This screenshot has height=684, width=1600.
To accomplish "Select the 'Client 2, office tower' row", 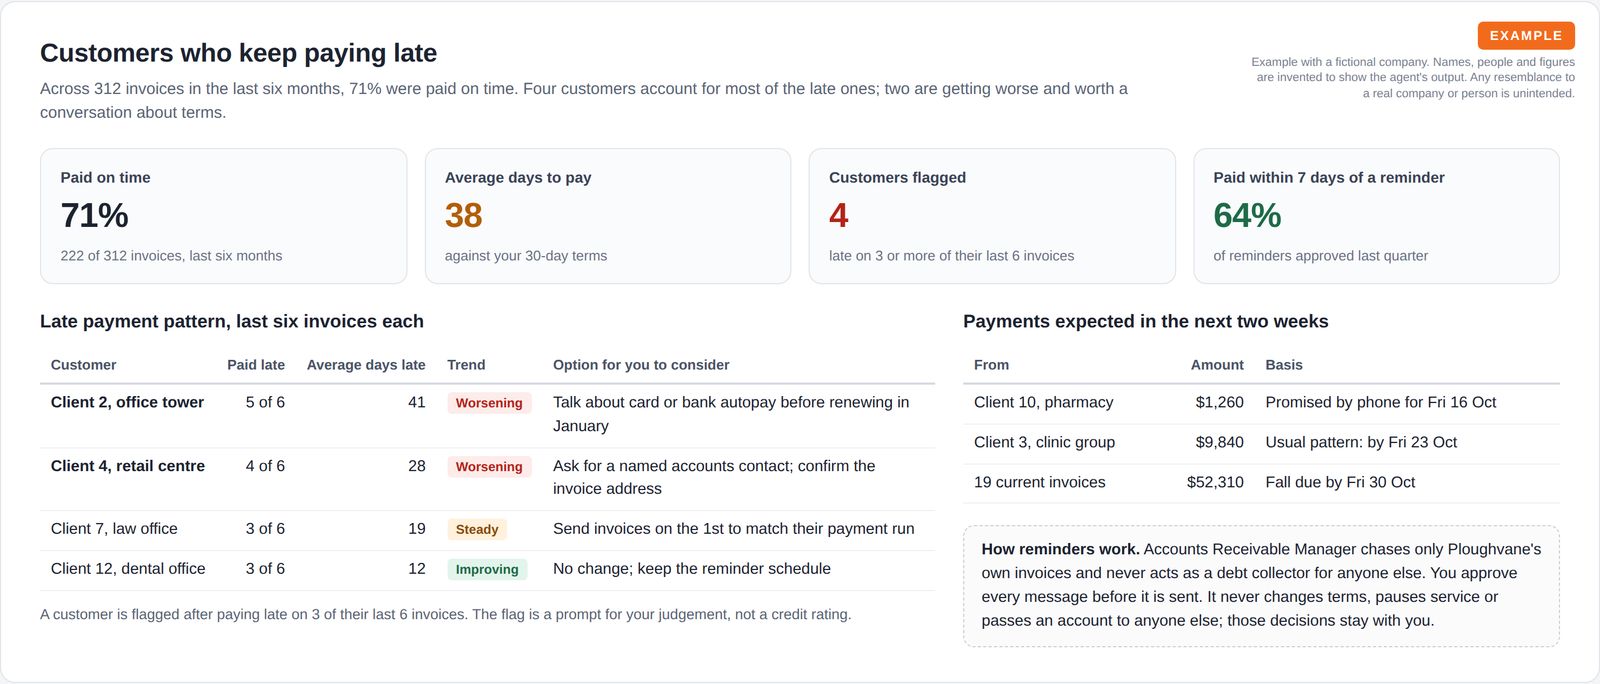I will (x=487, y=415).
